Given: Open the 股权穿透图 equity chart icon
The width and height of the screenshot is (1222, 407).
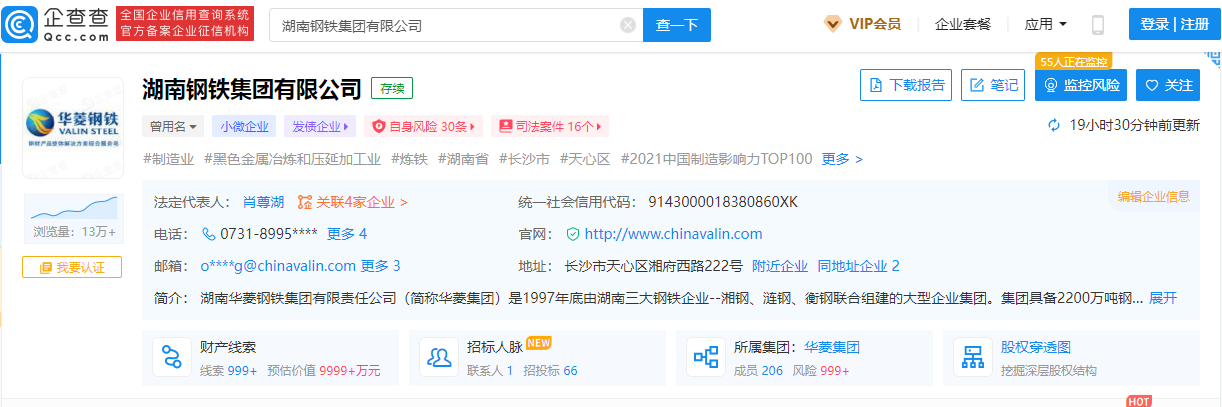Looking at the screenshot, I should [x=972, y=358].
